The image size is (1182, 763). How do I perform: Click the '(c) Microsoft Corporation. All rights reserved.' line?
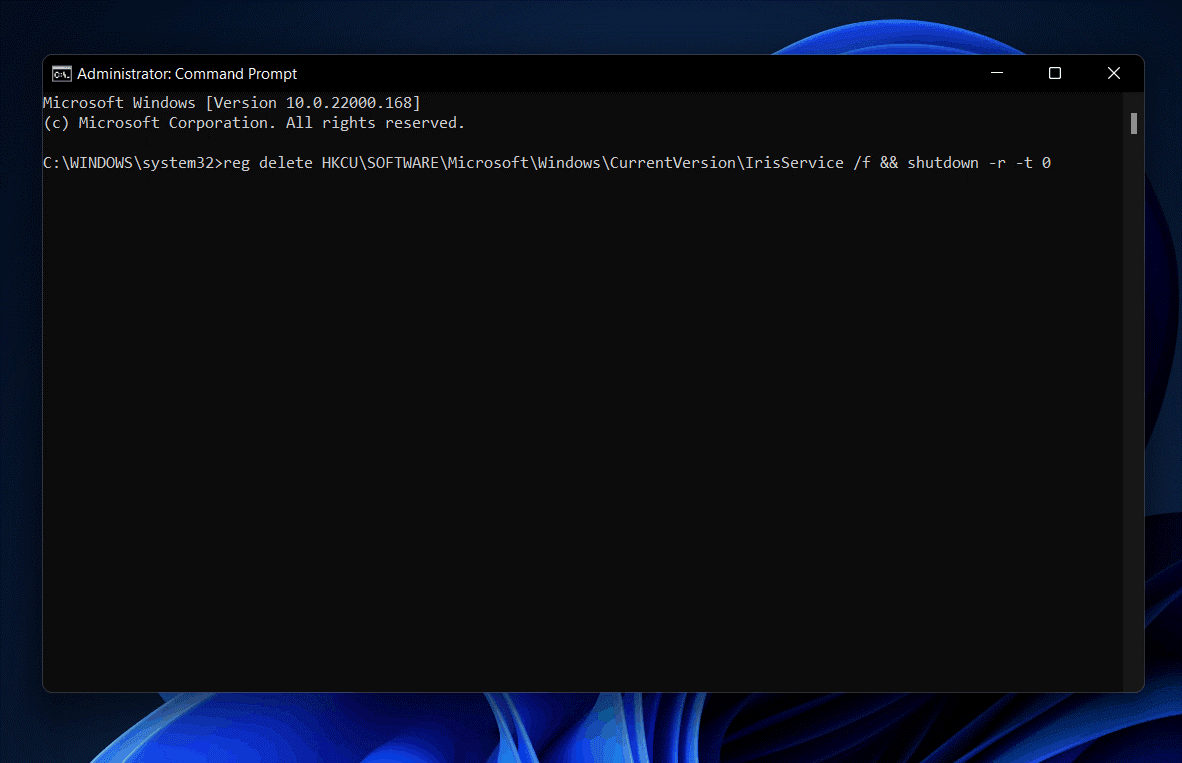[x=254, y=123]
